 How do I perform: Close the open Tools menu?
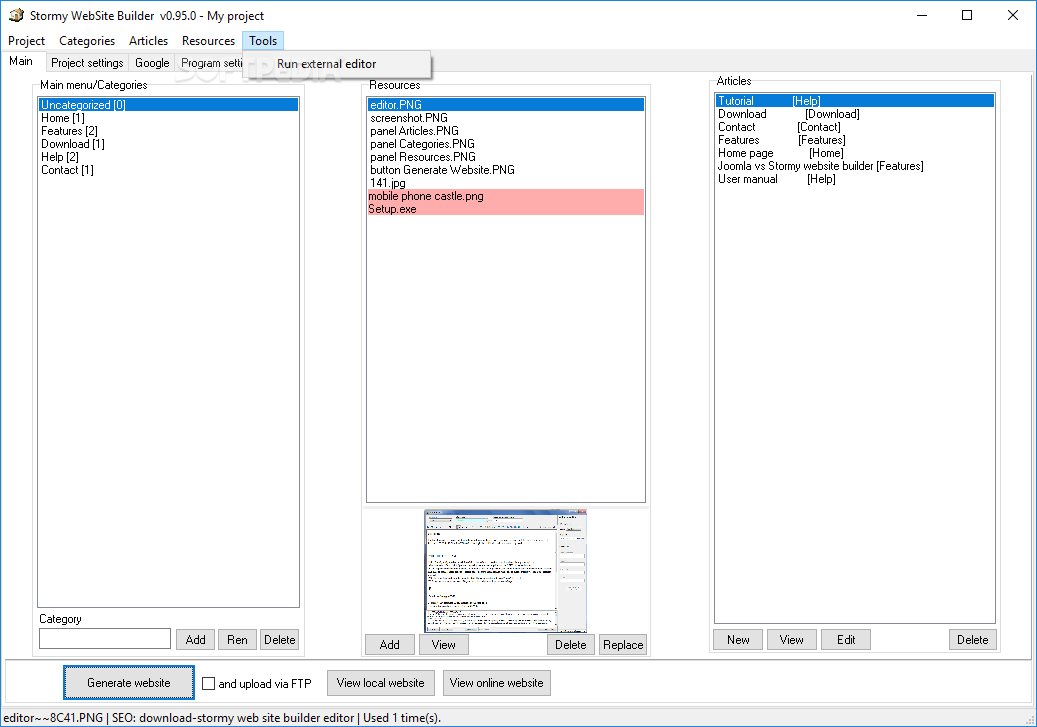coord(263,41)
